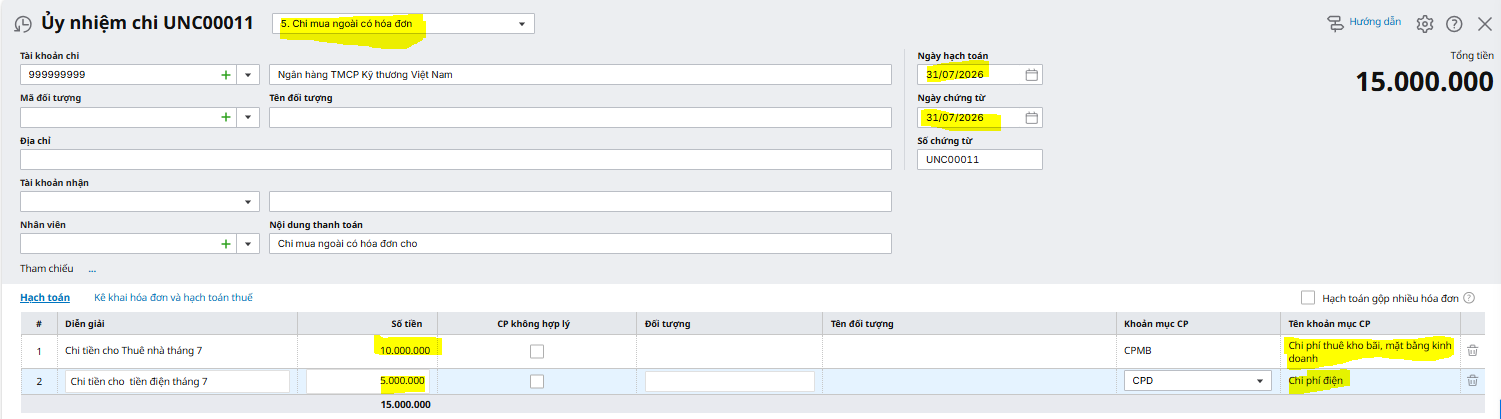Open the settings gear icon
This screenshot has height=419, width=1501.
click(1425, 23)
